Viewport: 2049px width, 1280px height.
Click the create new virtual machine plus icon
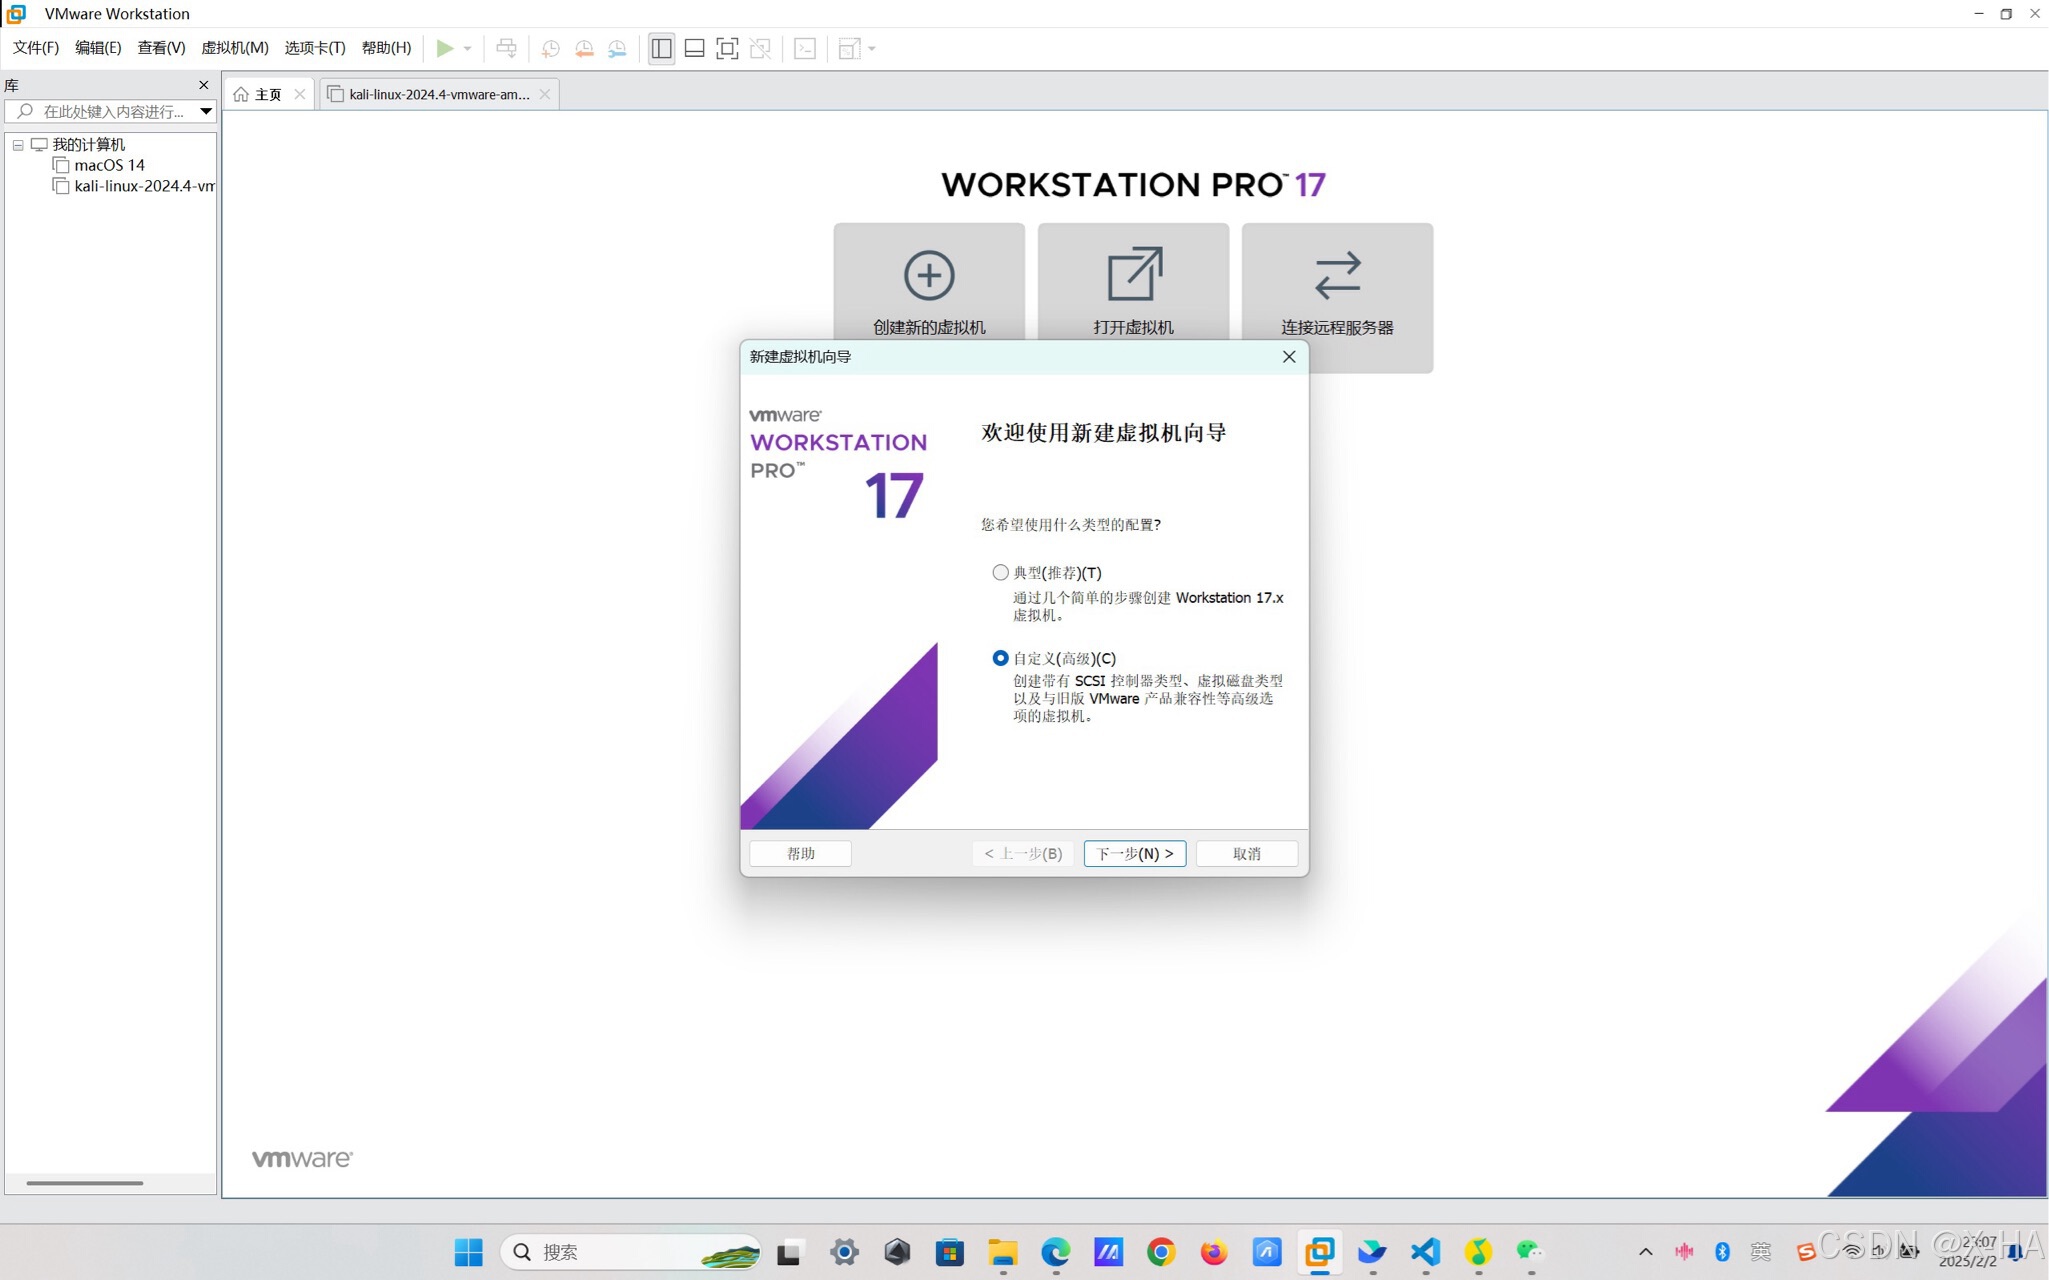(928, 275)
